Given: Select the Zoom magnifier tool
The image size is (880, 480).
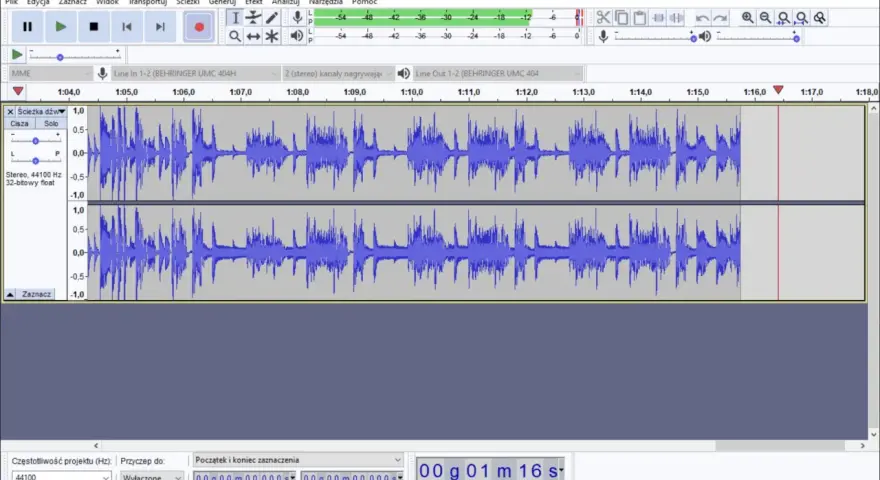Looking at the screenshot, I should 235,36.
